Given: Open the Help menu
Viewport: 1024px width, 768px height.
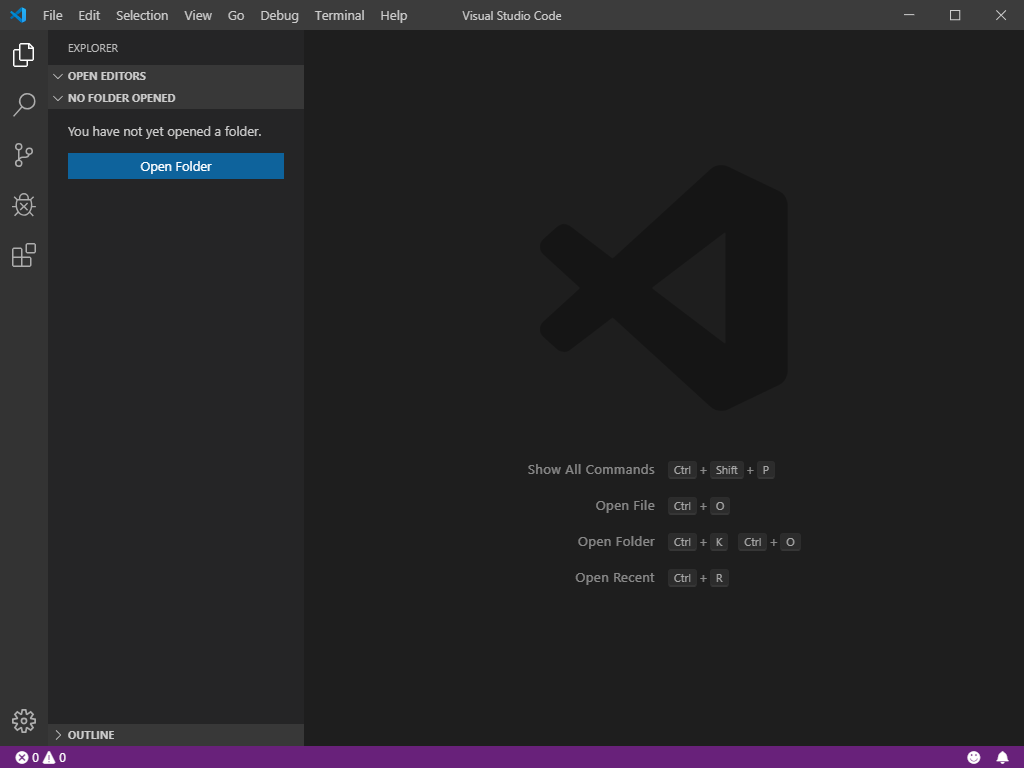Looking at the screenshot, I should click(394, 15).
